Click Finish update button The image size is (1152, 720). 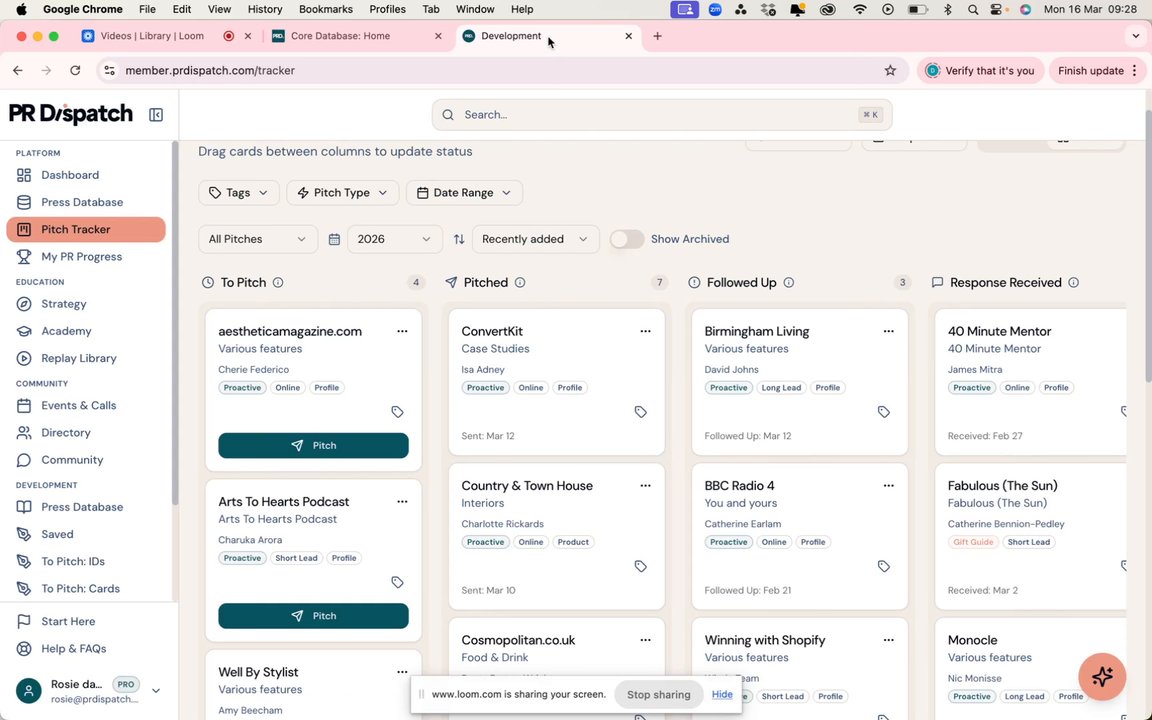tap(1090, 71)
